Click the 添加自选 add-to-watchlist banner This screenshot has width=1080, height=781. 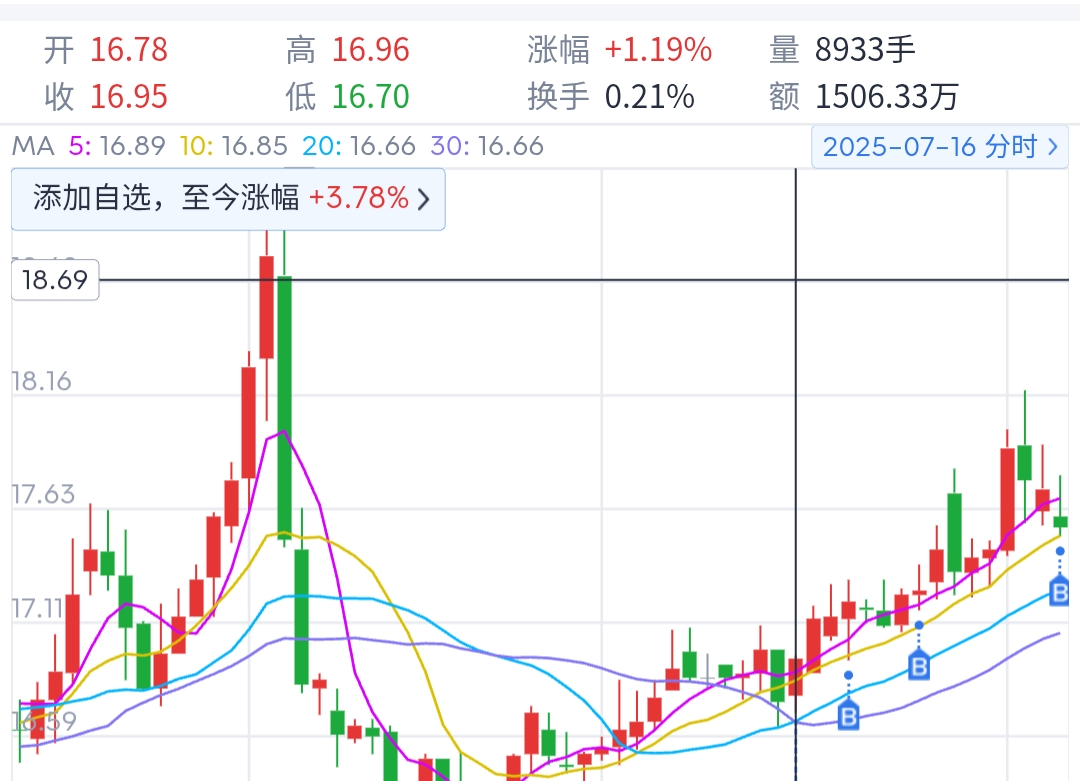click(x=228, y=198)
